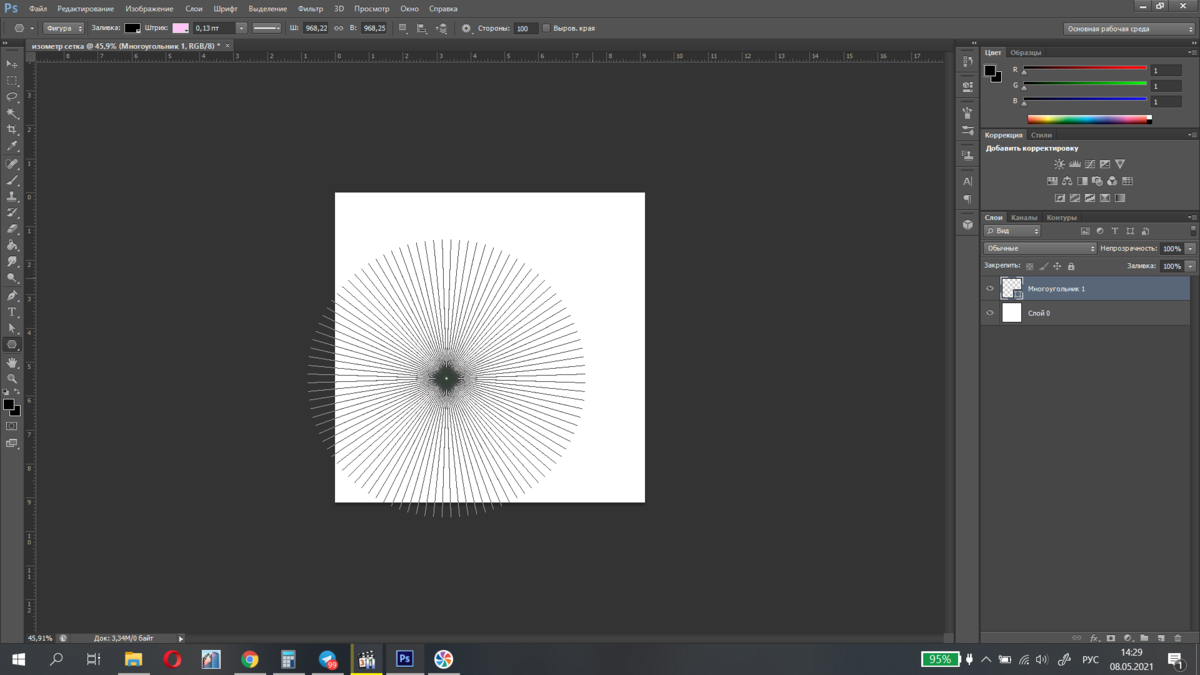Hide the Многоугольник 1 layer
Viewport: 1200px width, 675px height.
[990, 289]
